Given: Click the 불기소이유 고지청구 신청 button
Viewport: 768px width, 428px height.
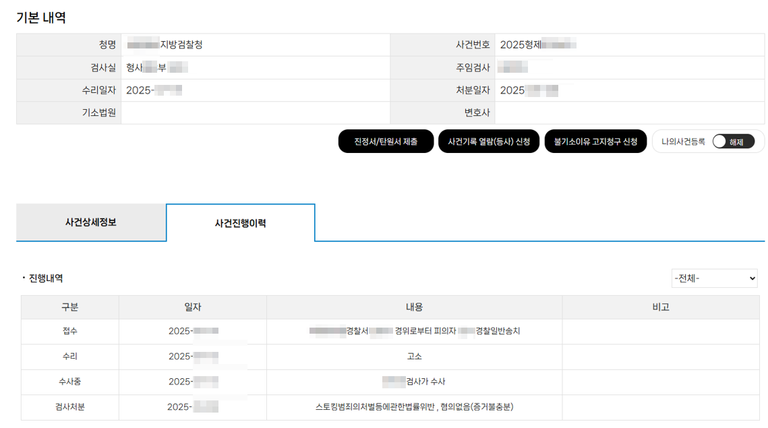Looking at the screenshot, I should pos(595,142).
